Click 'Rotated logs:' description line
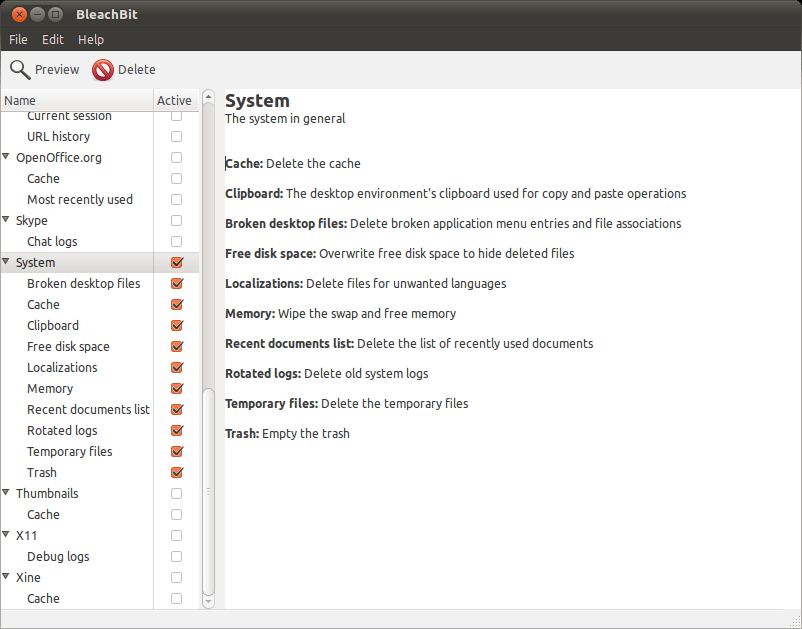This screenshot has width=802, height=629. 326,374
